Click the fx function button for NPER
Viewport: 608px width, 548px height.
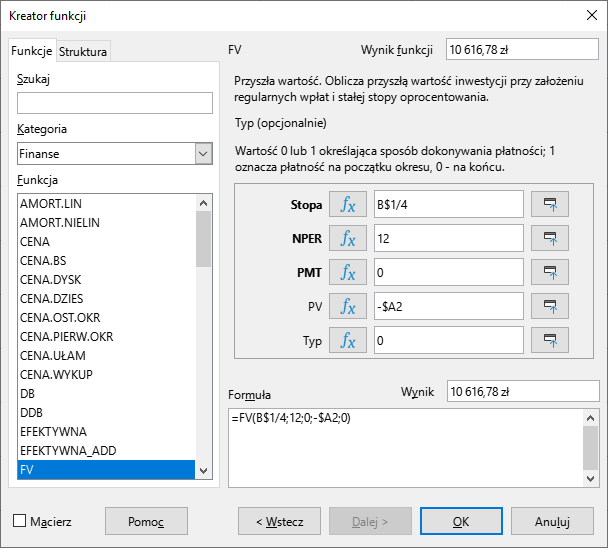pyautogui.click(x=348, y=238)
